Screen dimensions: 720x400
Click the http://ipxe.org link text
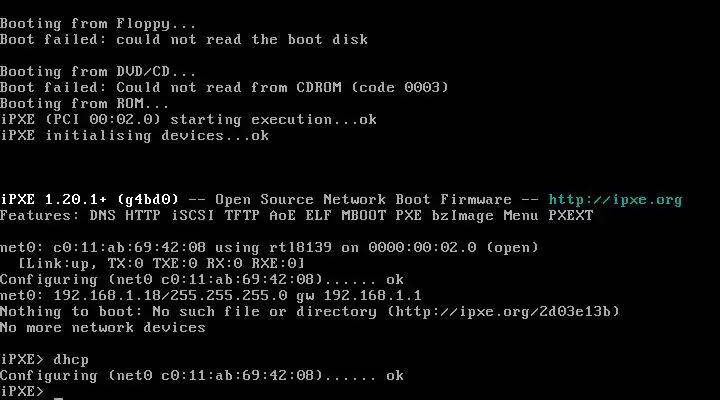click(615, 200)
